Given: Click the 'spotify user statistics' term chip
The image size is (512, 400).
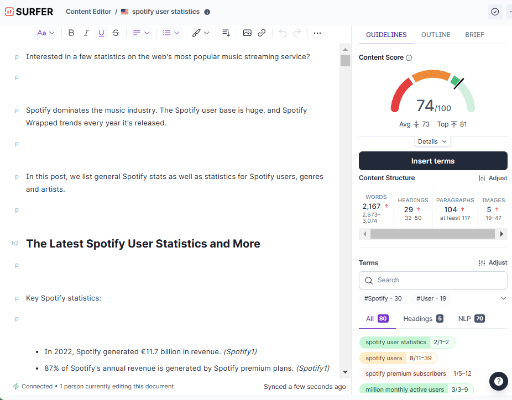Looking at the screenshot, I should pyautogui.click(x=407, y=342).
